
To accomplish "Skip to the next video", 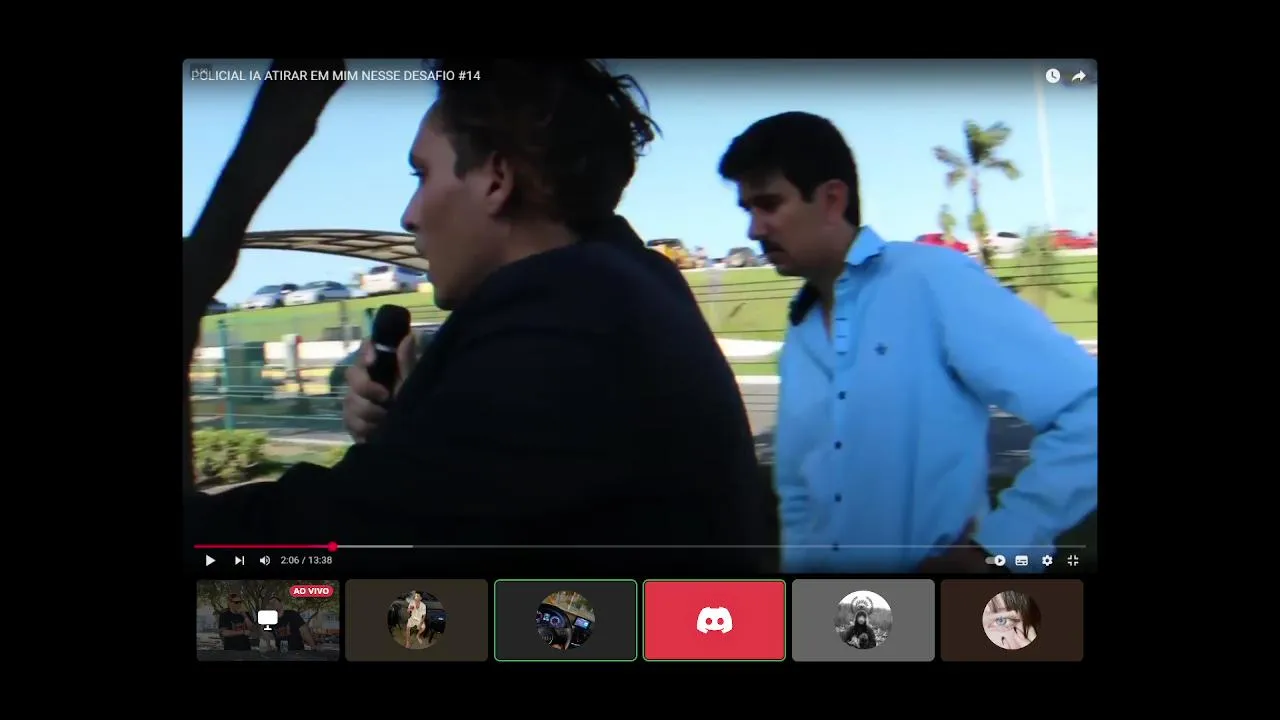I will [239, 561].
